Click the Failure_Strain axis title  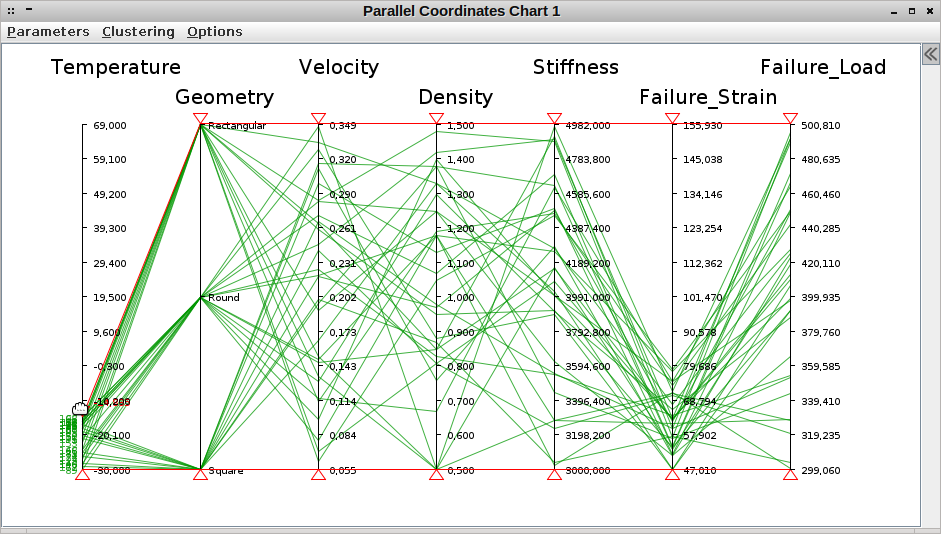[x=708, y=97]
